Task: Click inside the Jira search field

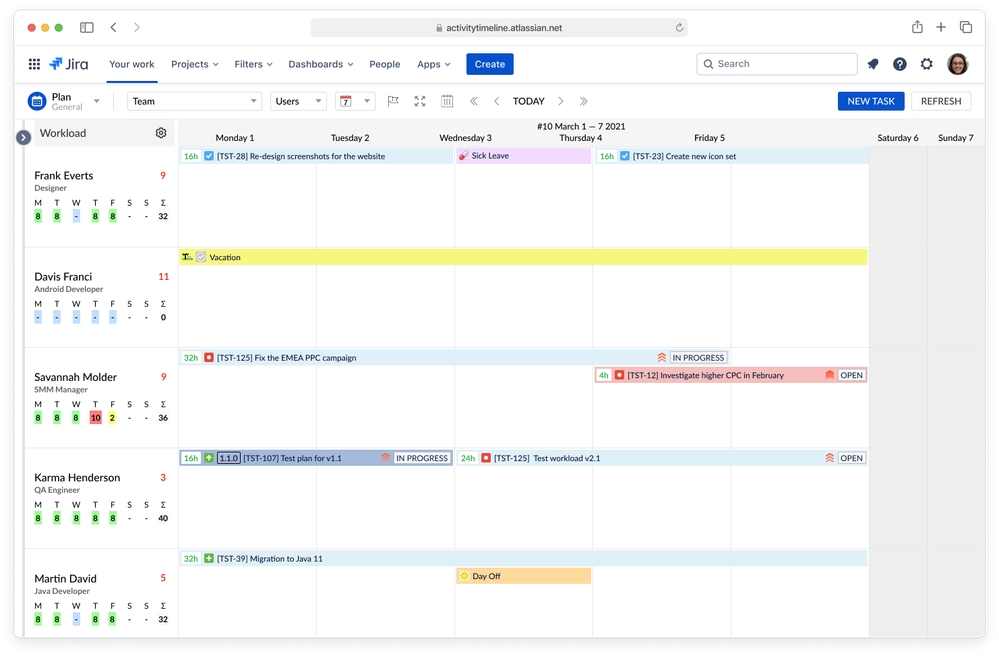Action: click(x=777, y=63)
